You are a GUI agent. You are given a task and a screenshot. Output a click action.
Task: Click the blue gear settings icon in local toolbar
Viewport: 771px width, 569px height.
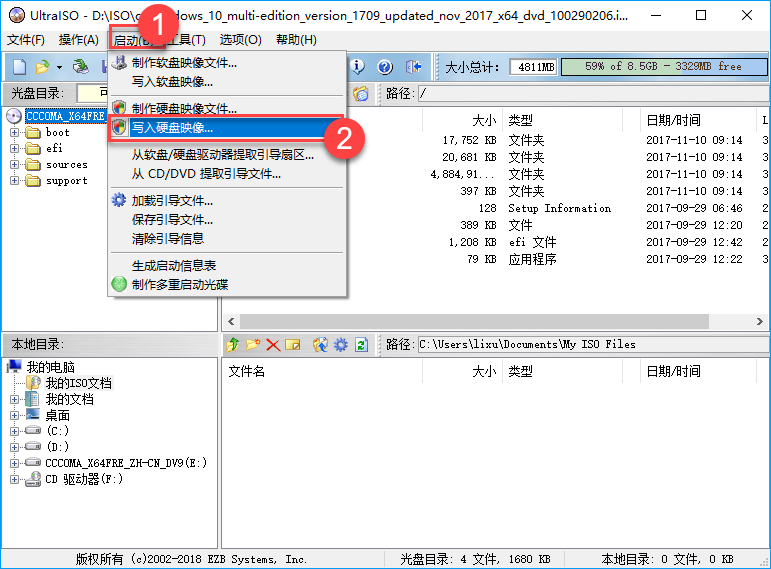340,344
